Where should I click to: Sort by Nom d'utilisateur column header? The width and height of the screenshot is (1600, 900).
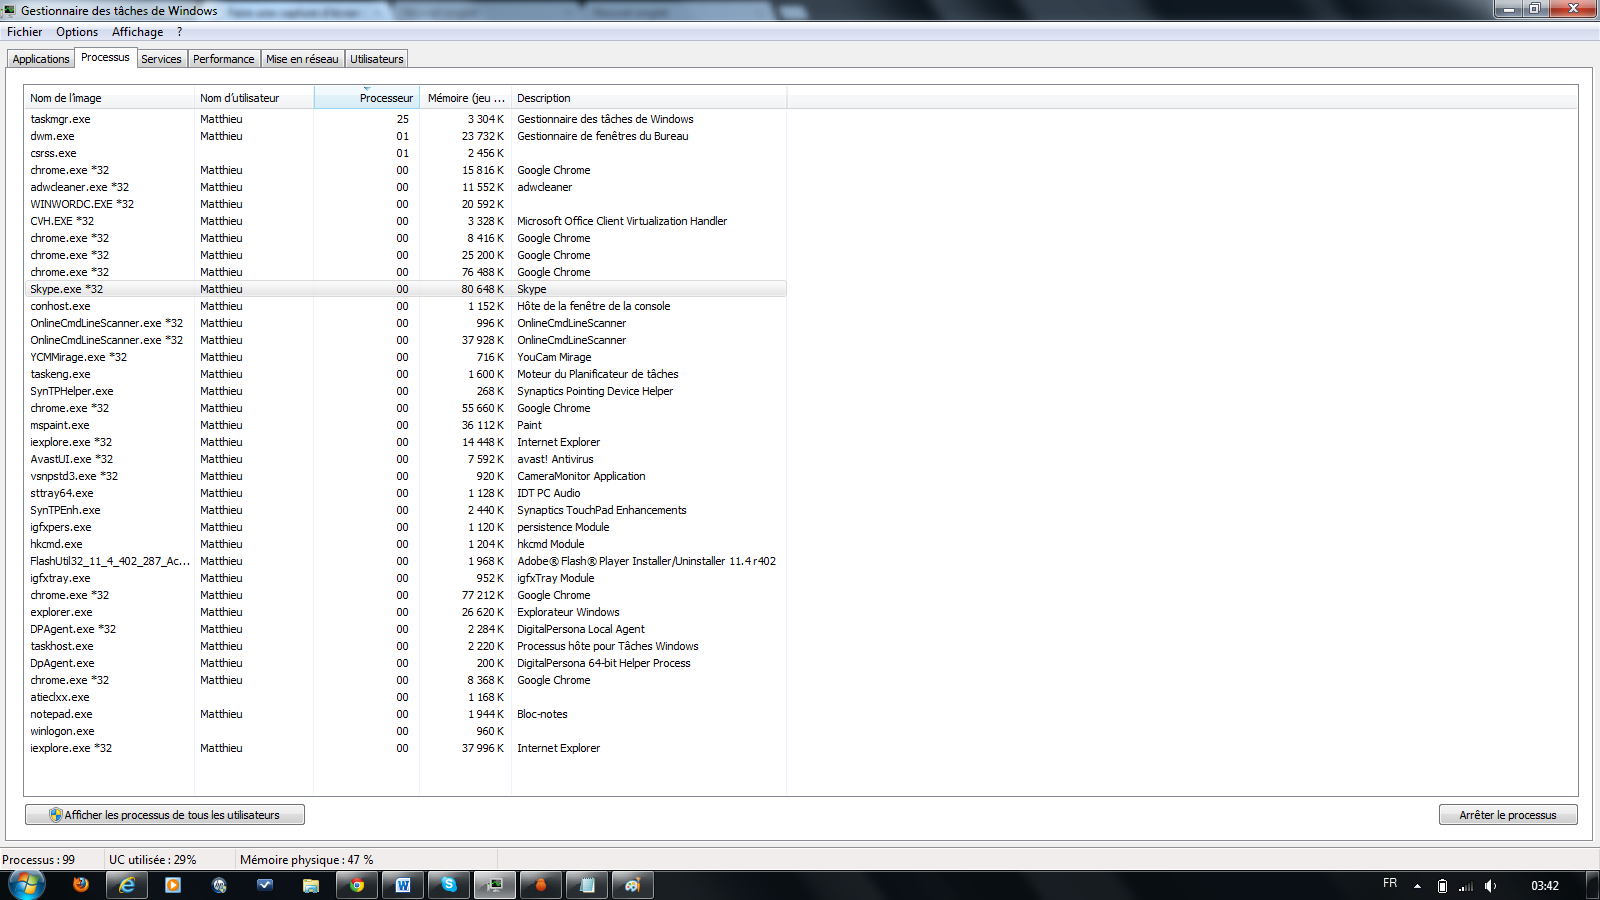tap(254, 98)
